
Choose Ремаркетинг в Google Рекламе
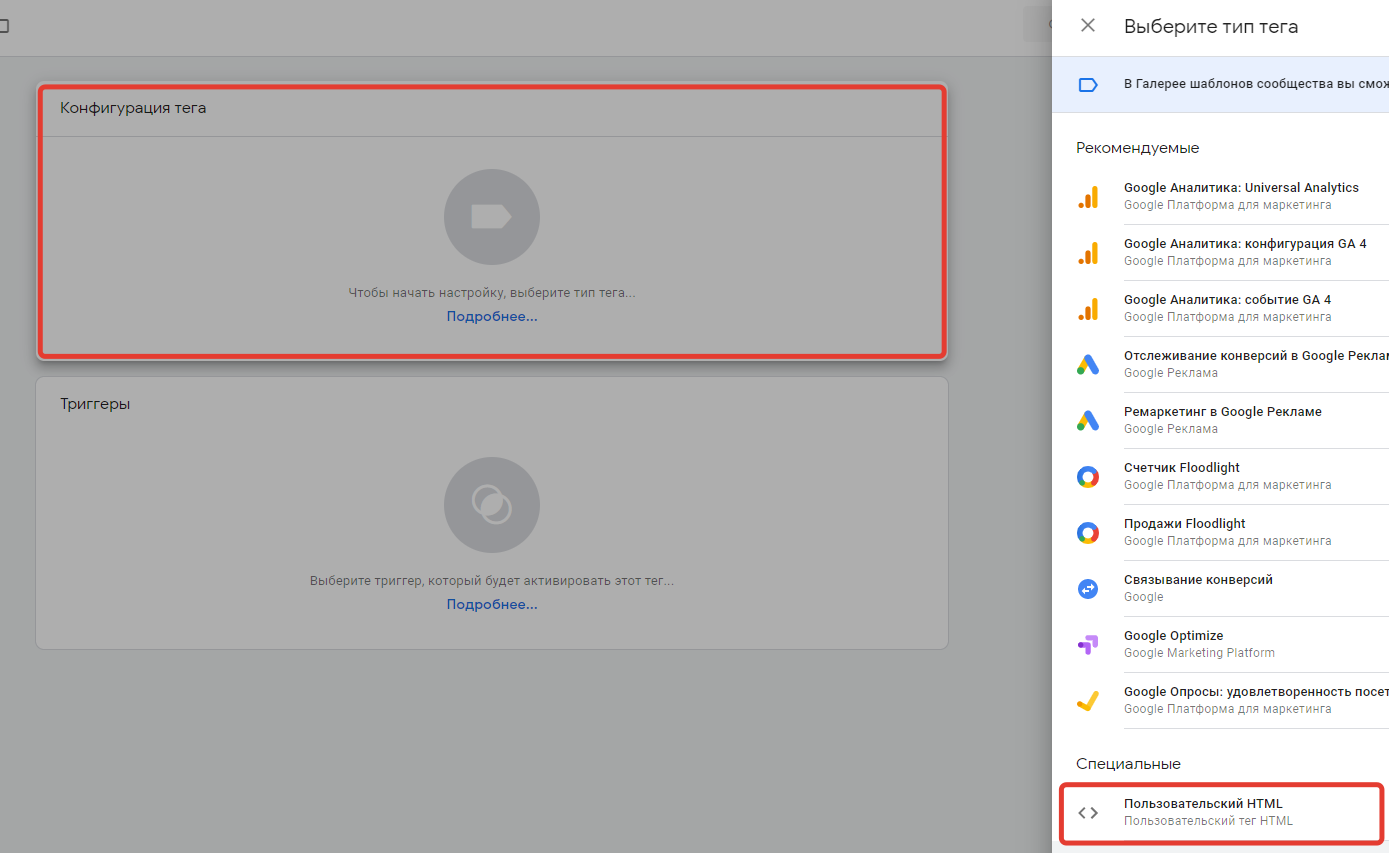click(x=1232, y=420)
